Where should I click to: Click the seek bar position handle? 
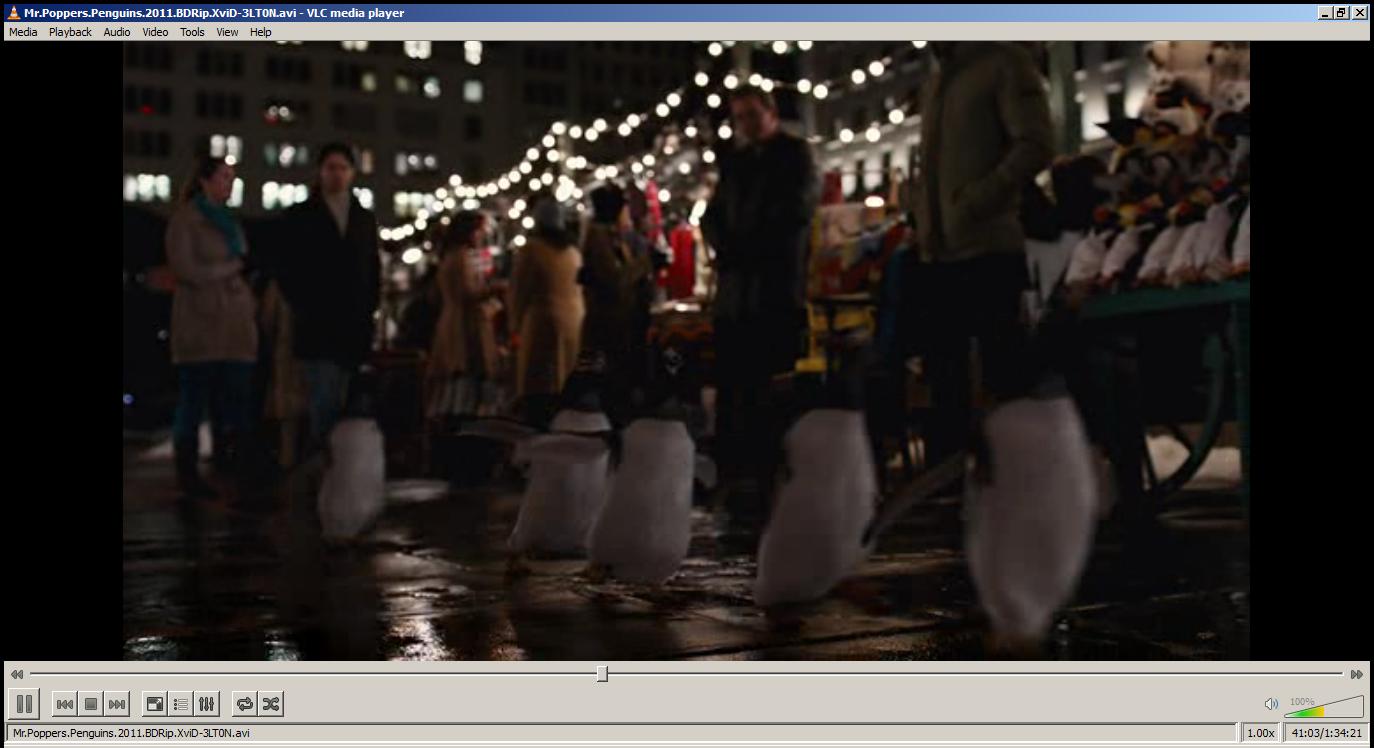[x=602, y=674]
